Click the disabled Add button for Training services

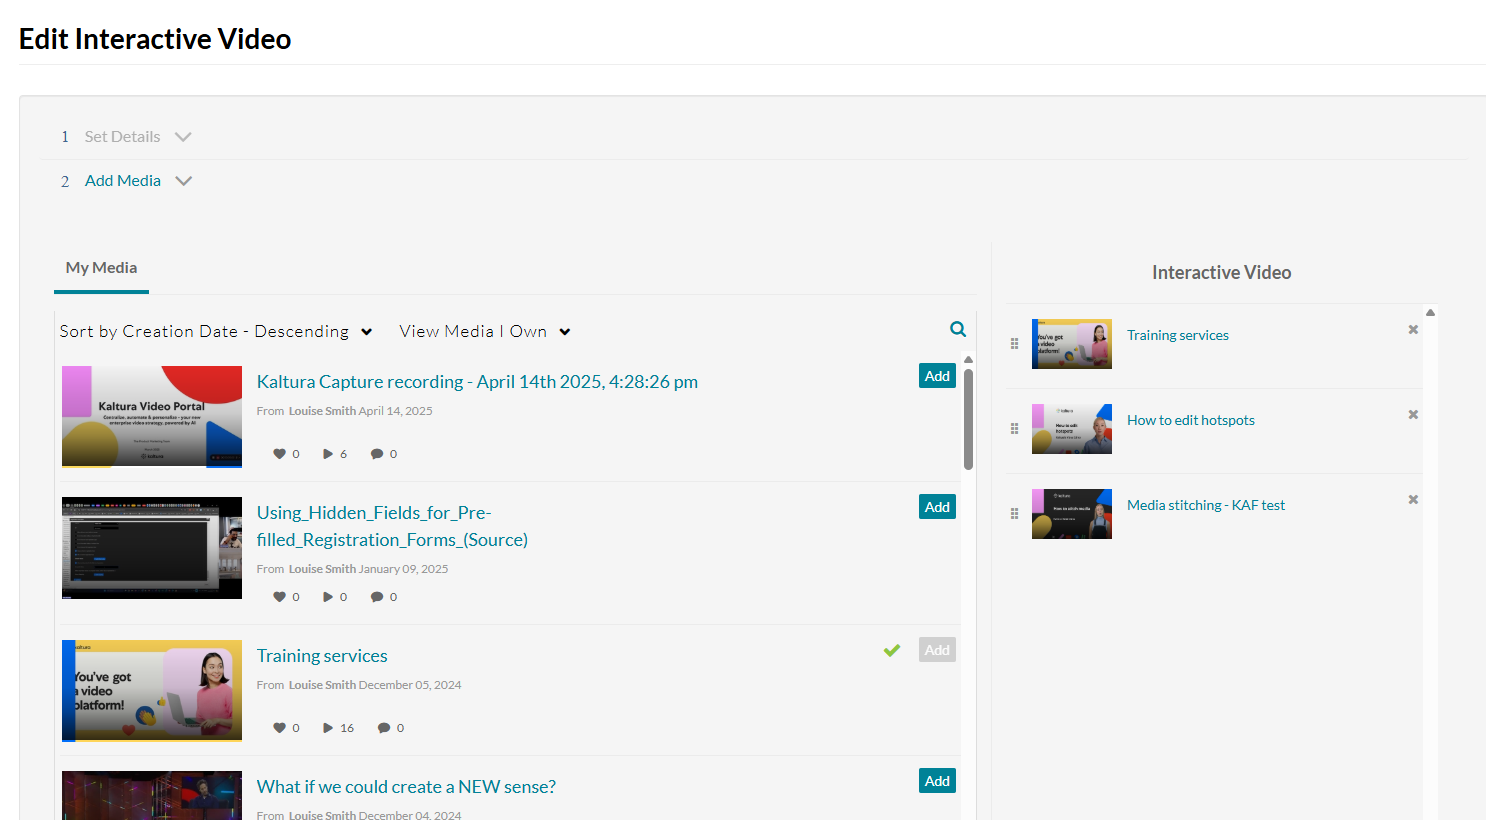point(937,650)
